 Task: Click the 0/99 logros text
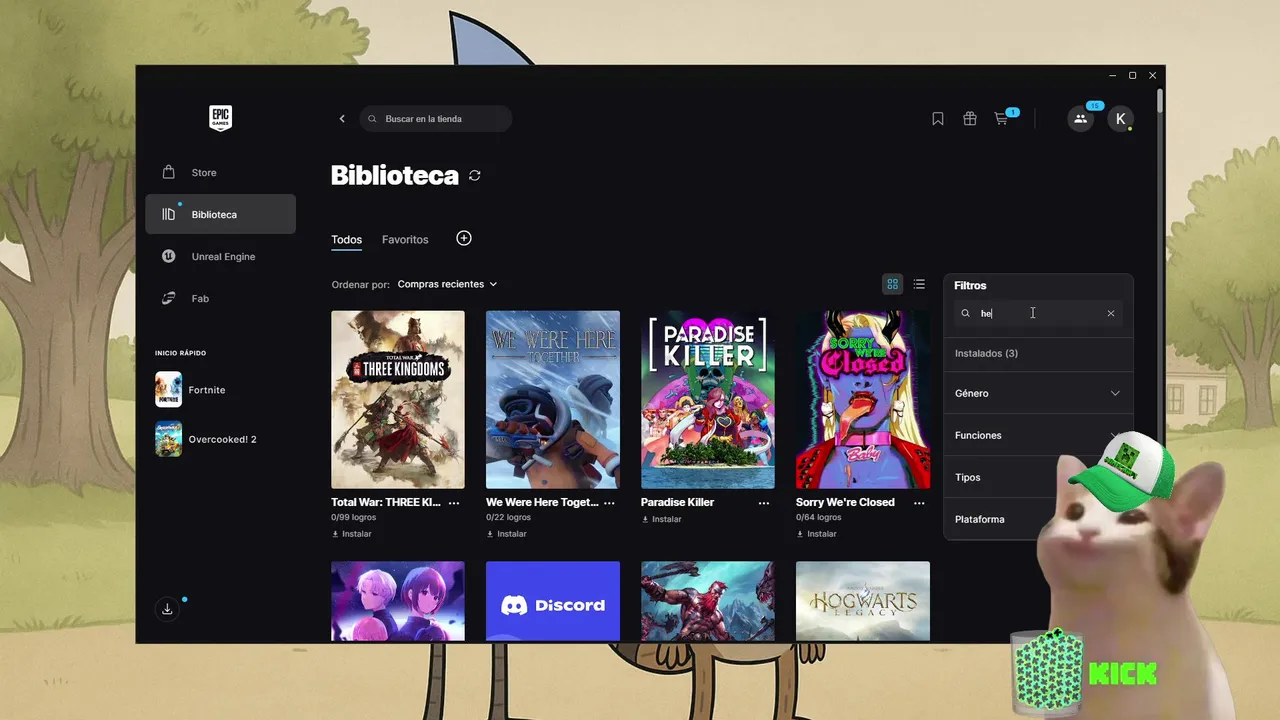pos(352,518)
